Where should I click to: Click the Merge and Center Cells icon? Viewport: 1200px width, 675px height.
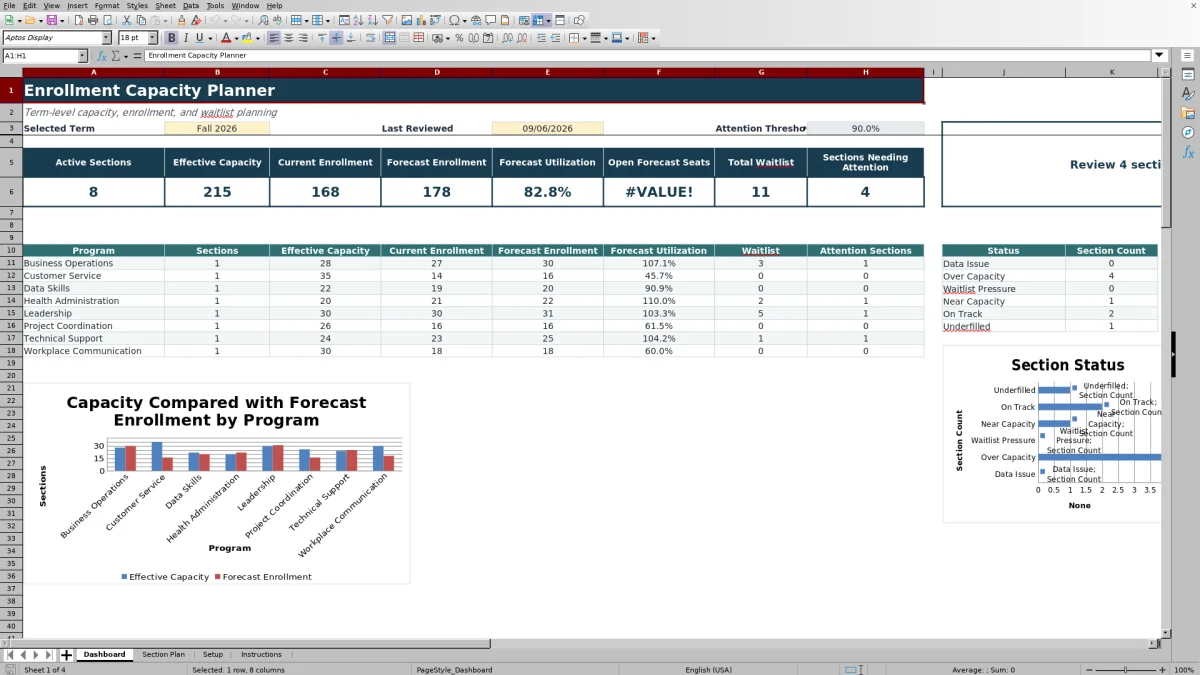[x=389, y=38]
